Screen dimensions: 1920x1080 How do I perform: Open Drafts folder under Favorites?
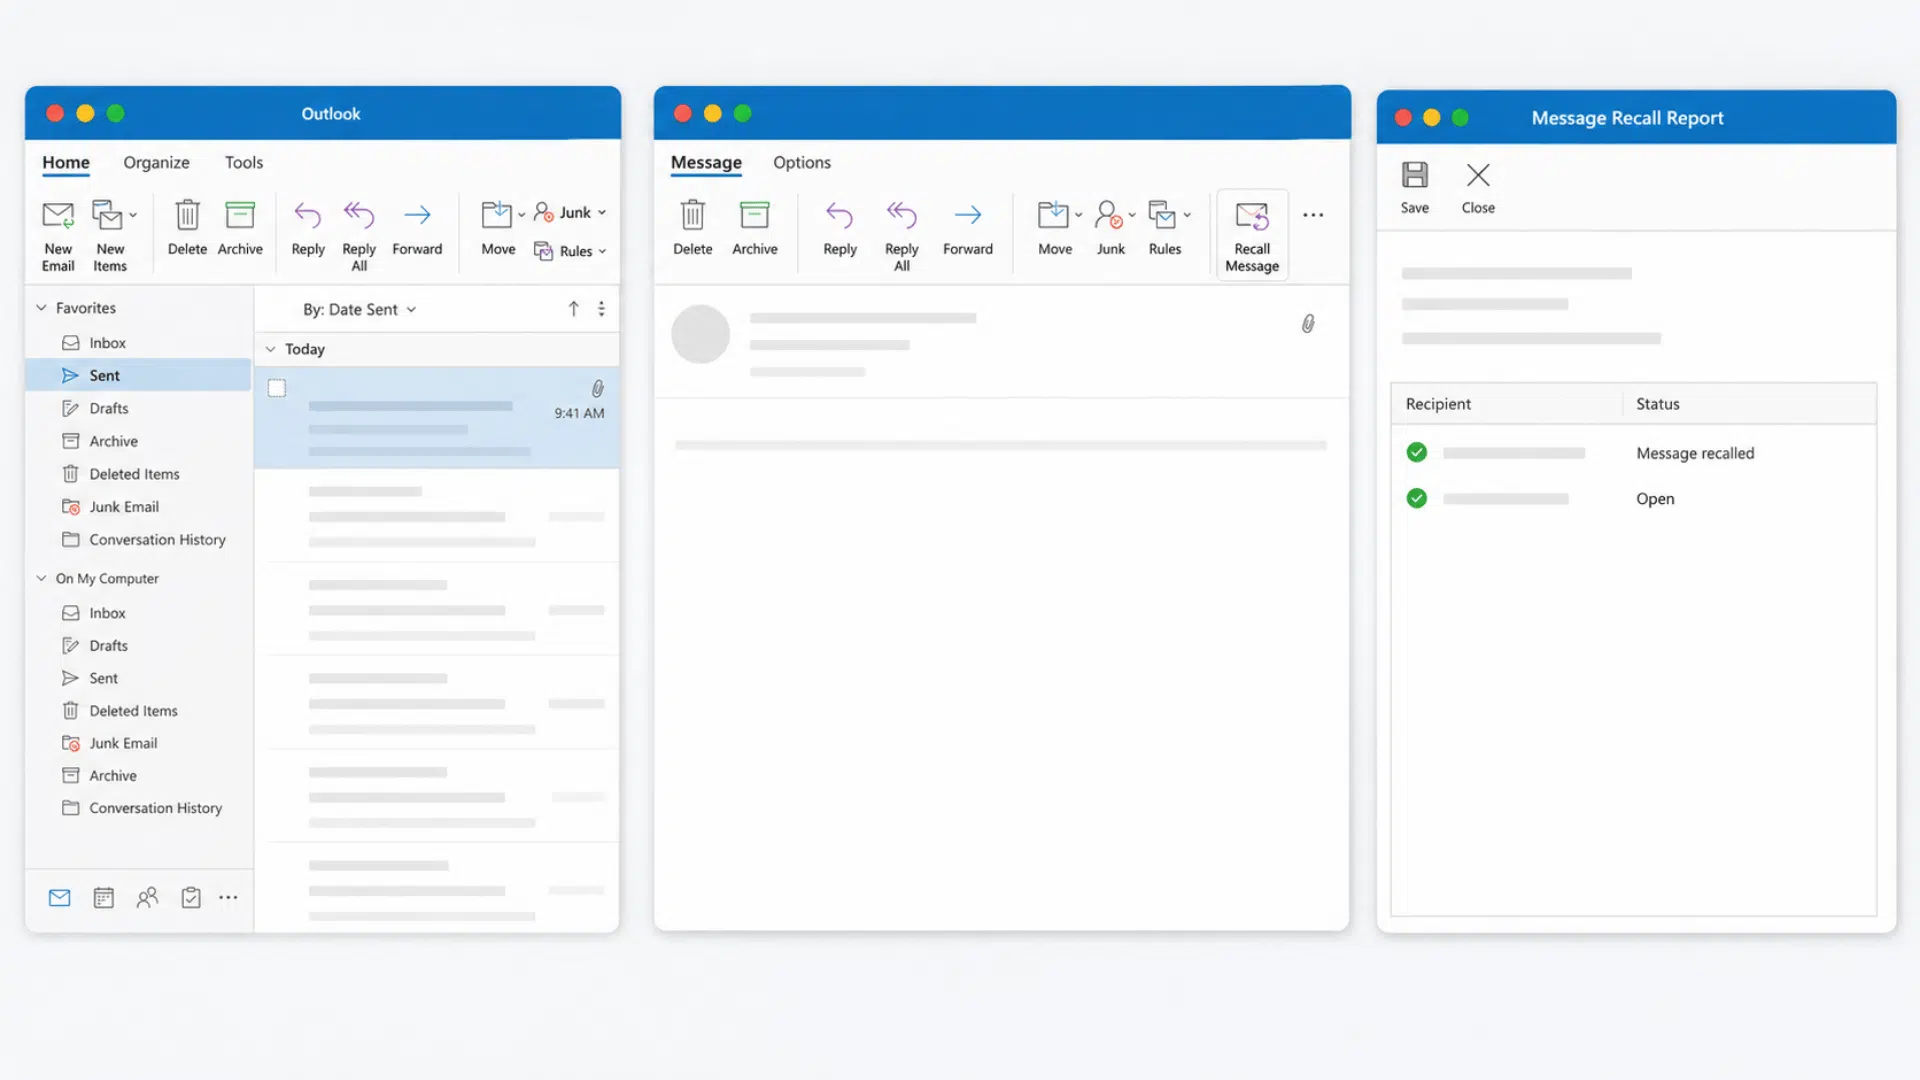[x=139, y=408]
